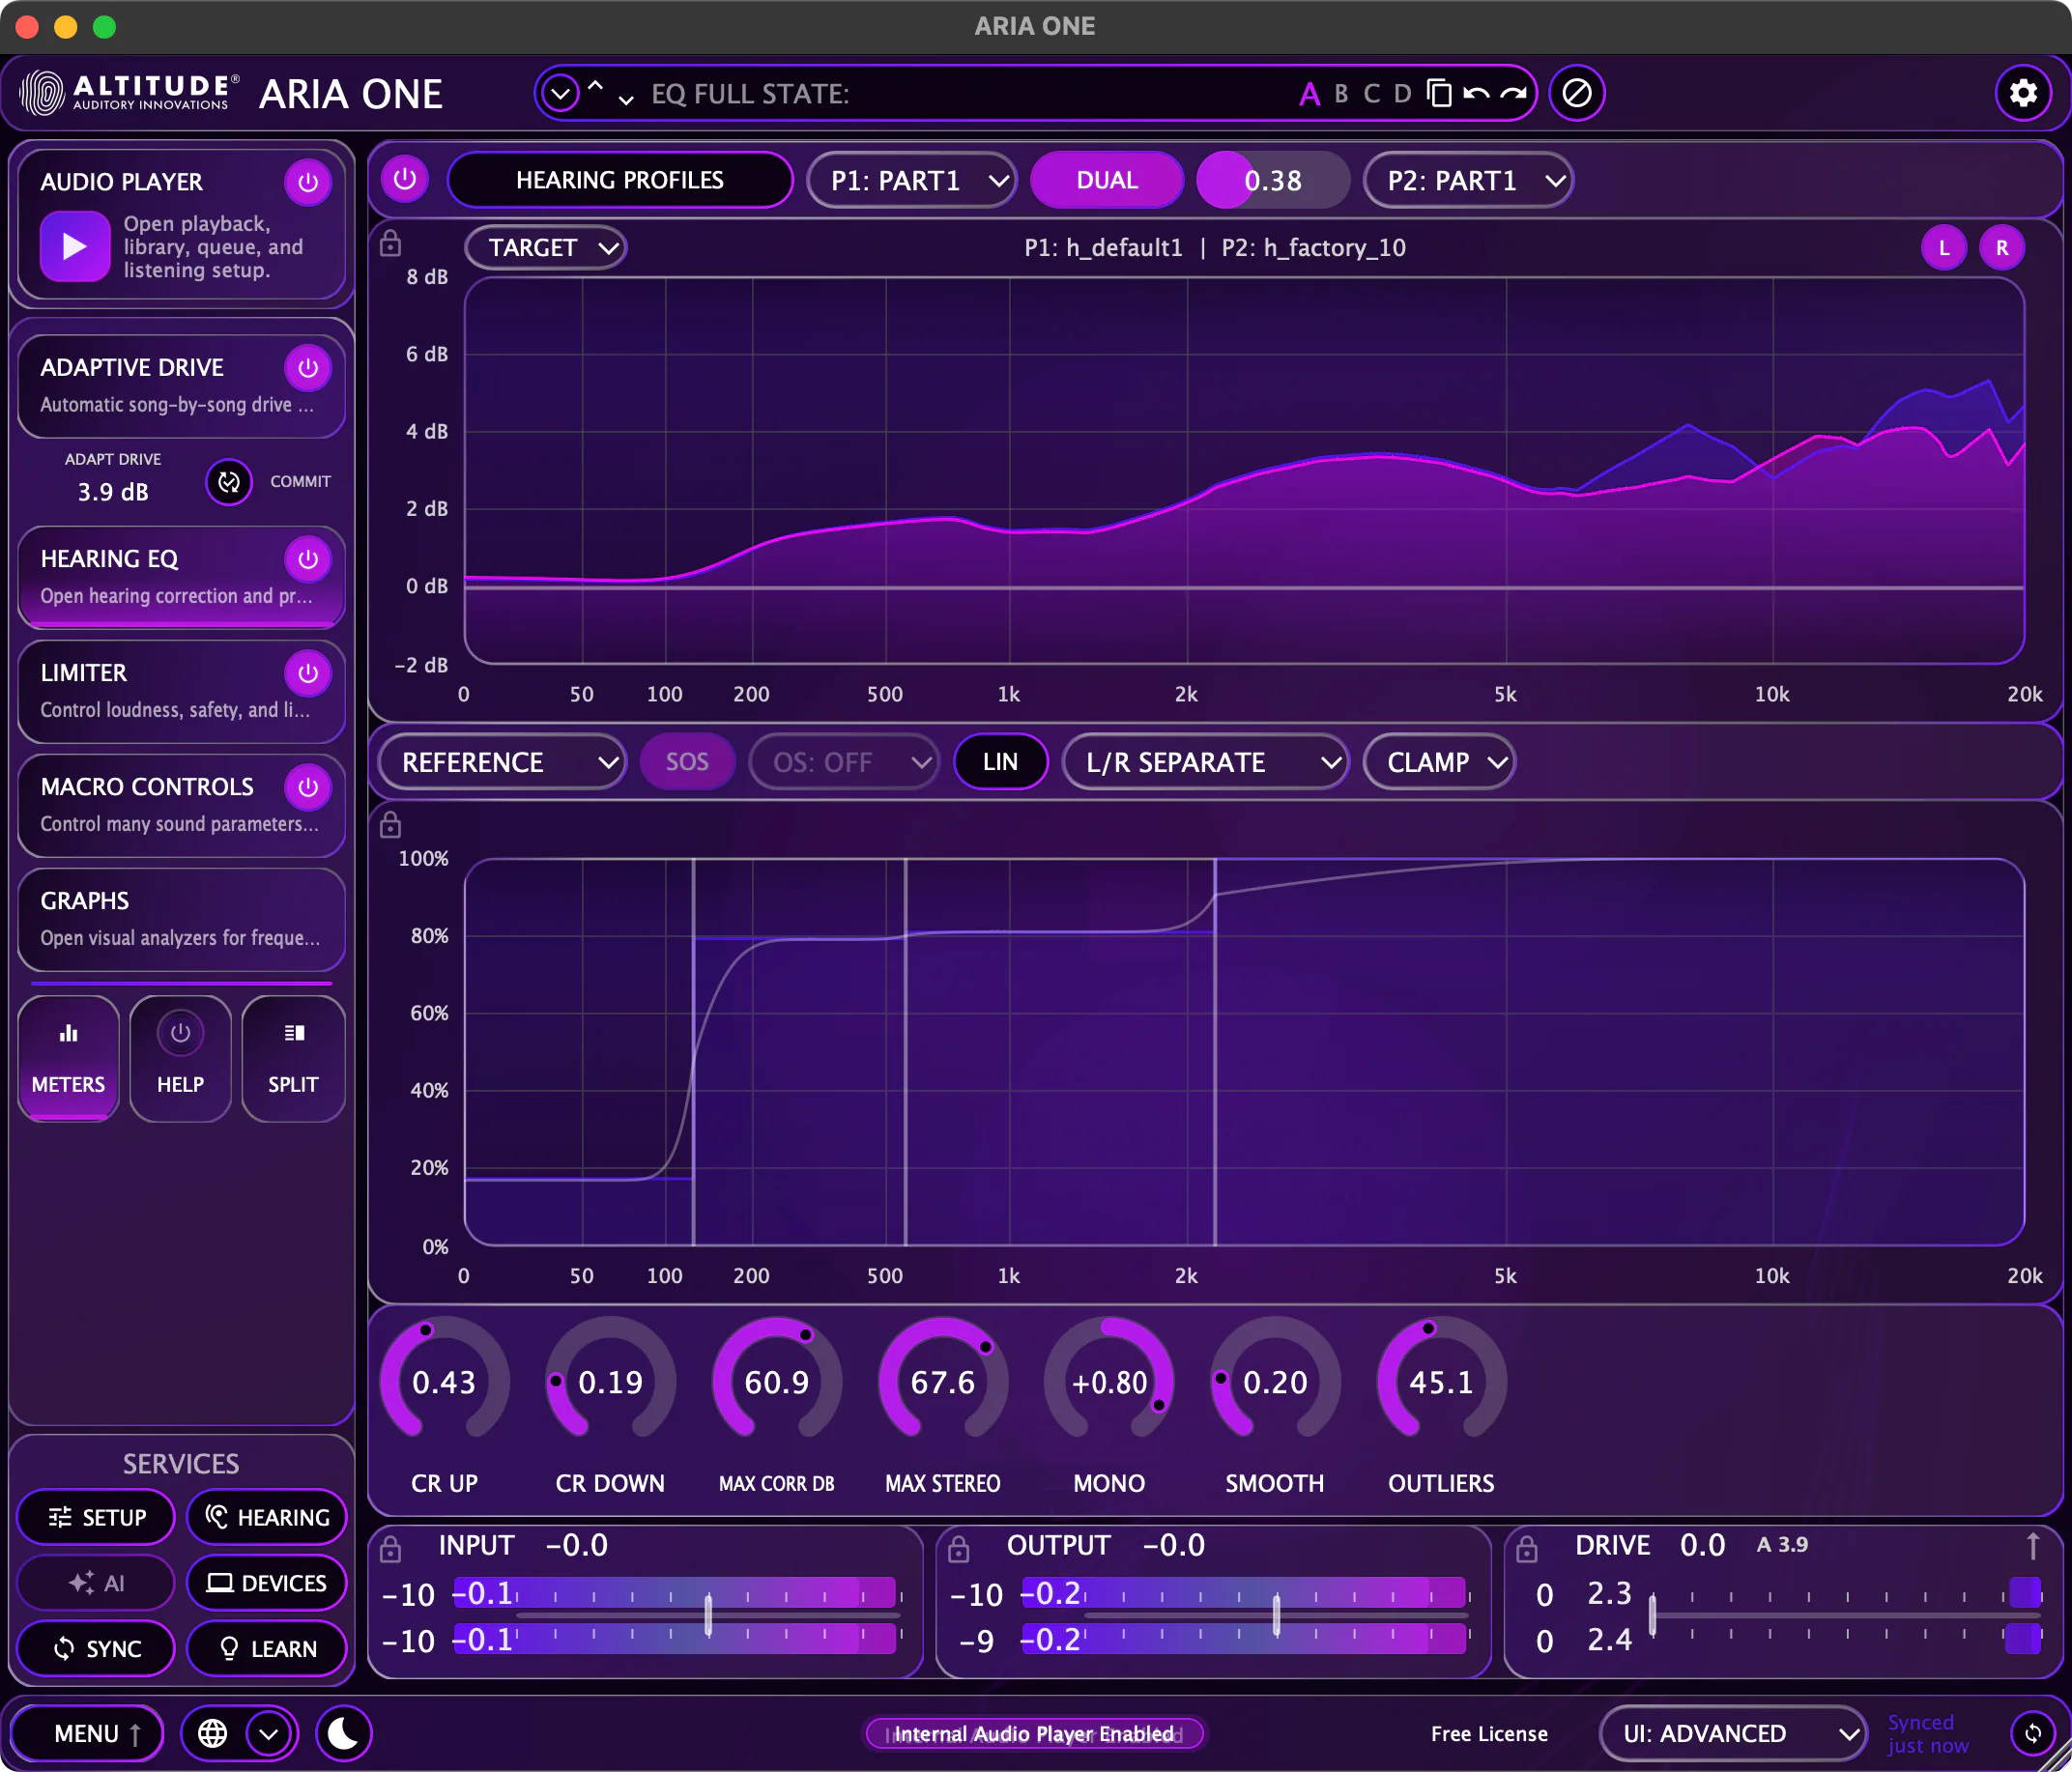Toggle LIN phase mode
The image size is (2072, 1772).
(1000, 762)
